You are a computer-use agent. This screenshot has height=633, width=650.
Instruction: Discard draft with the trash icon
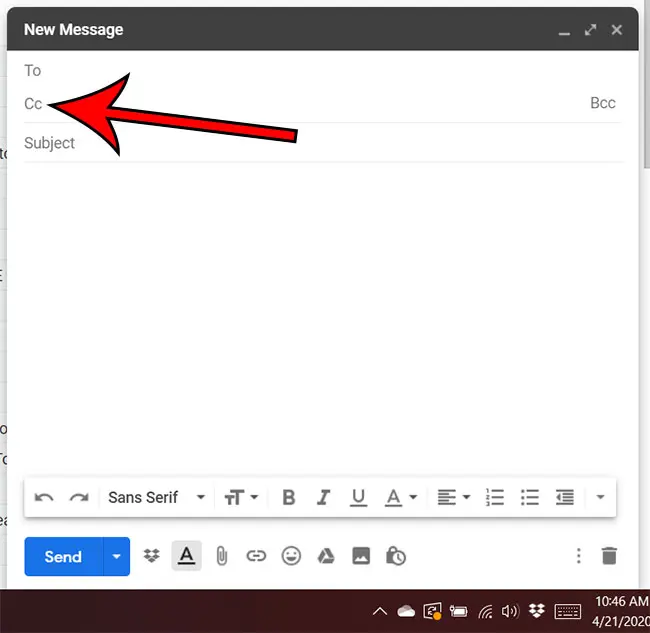[x=609, y=556]
